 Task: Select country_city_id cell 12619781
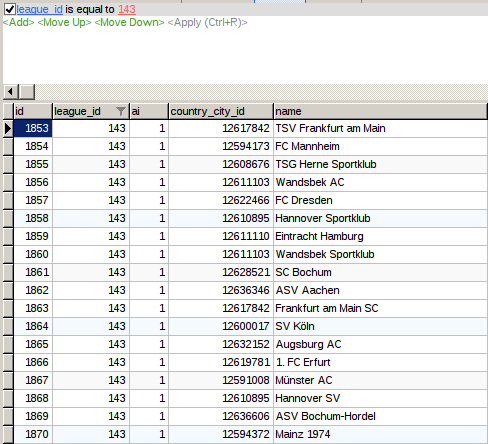(221, 362)
